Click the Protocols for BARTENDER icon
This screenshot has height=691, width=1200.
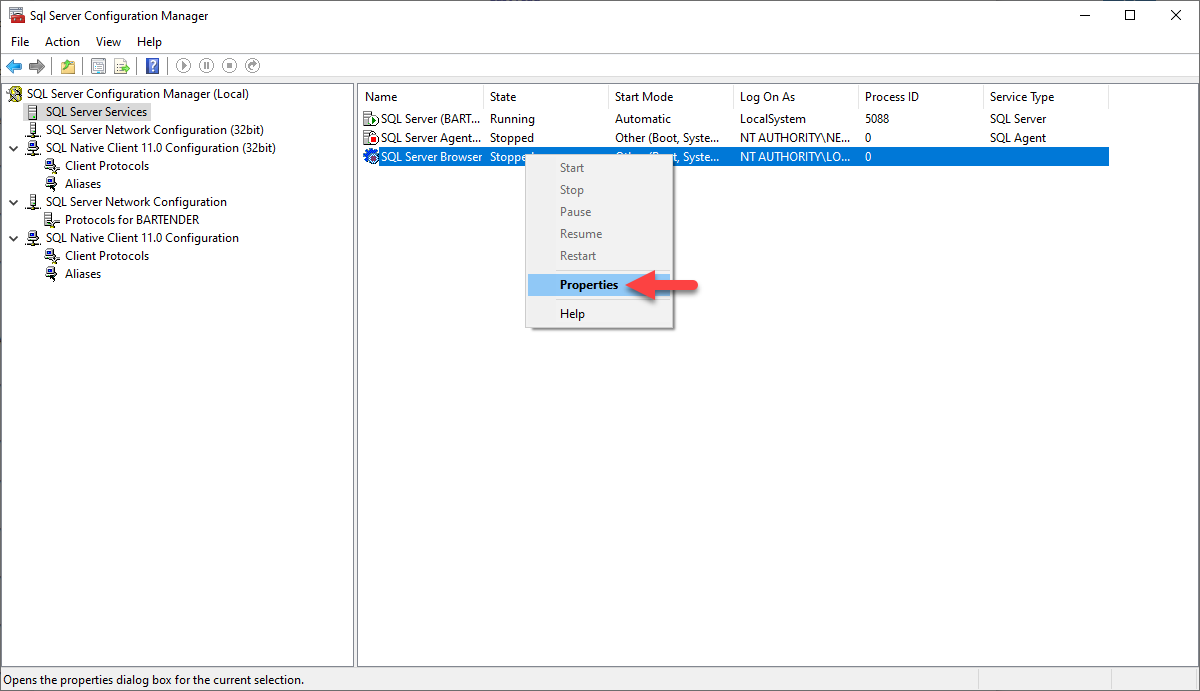52,220
